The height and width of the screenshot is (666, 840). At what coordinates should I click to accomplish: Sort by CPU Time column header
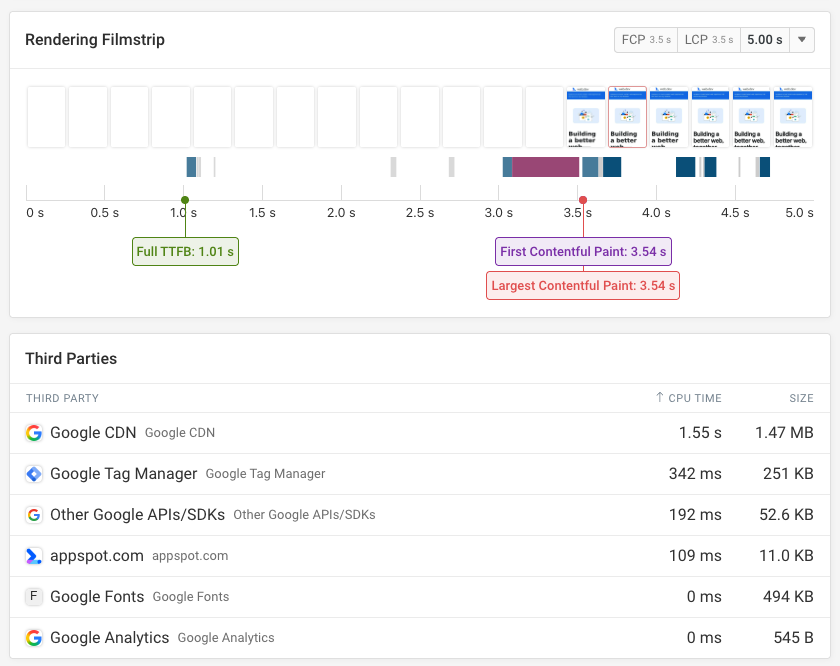point(688,398)
